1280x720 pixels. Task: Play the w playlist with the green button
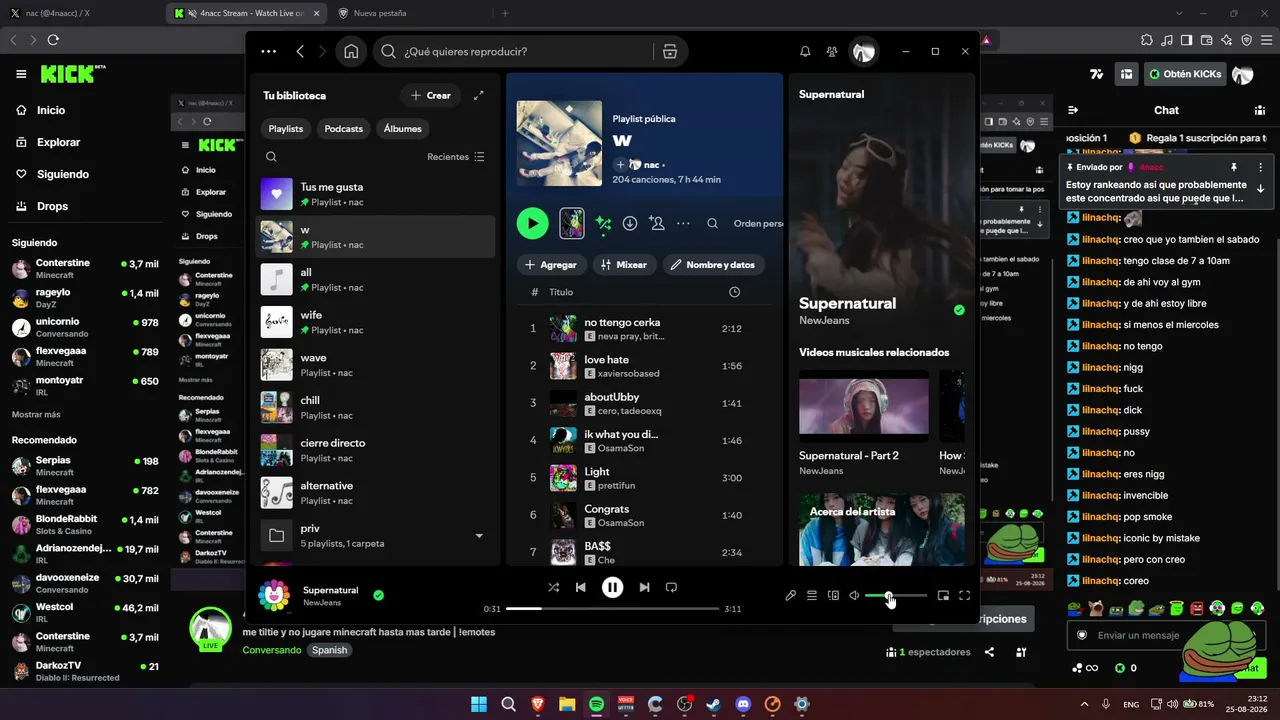532,223
